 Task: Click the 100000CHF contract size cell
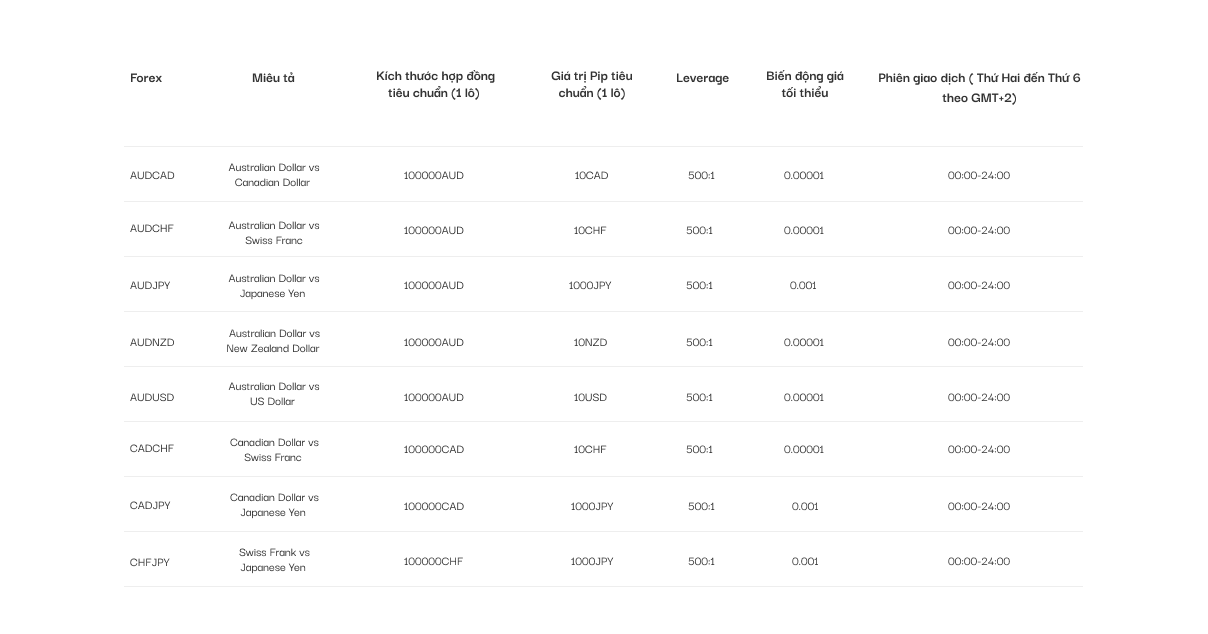pyautogui.click(x=433, y=561)
